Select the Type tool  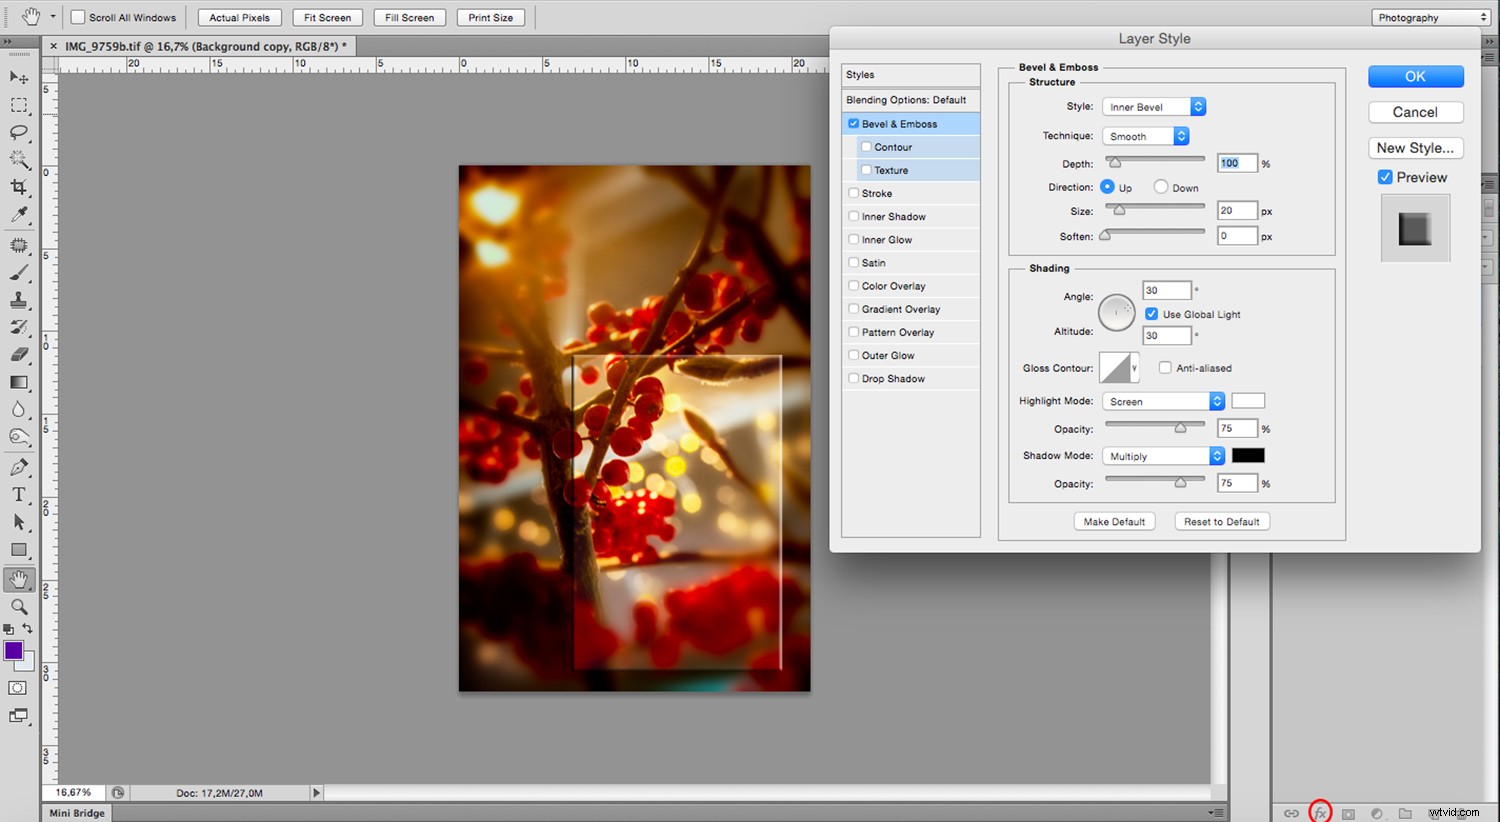coord(18,494)
